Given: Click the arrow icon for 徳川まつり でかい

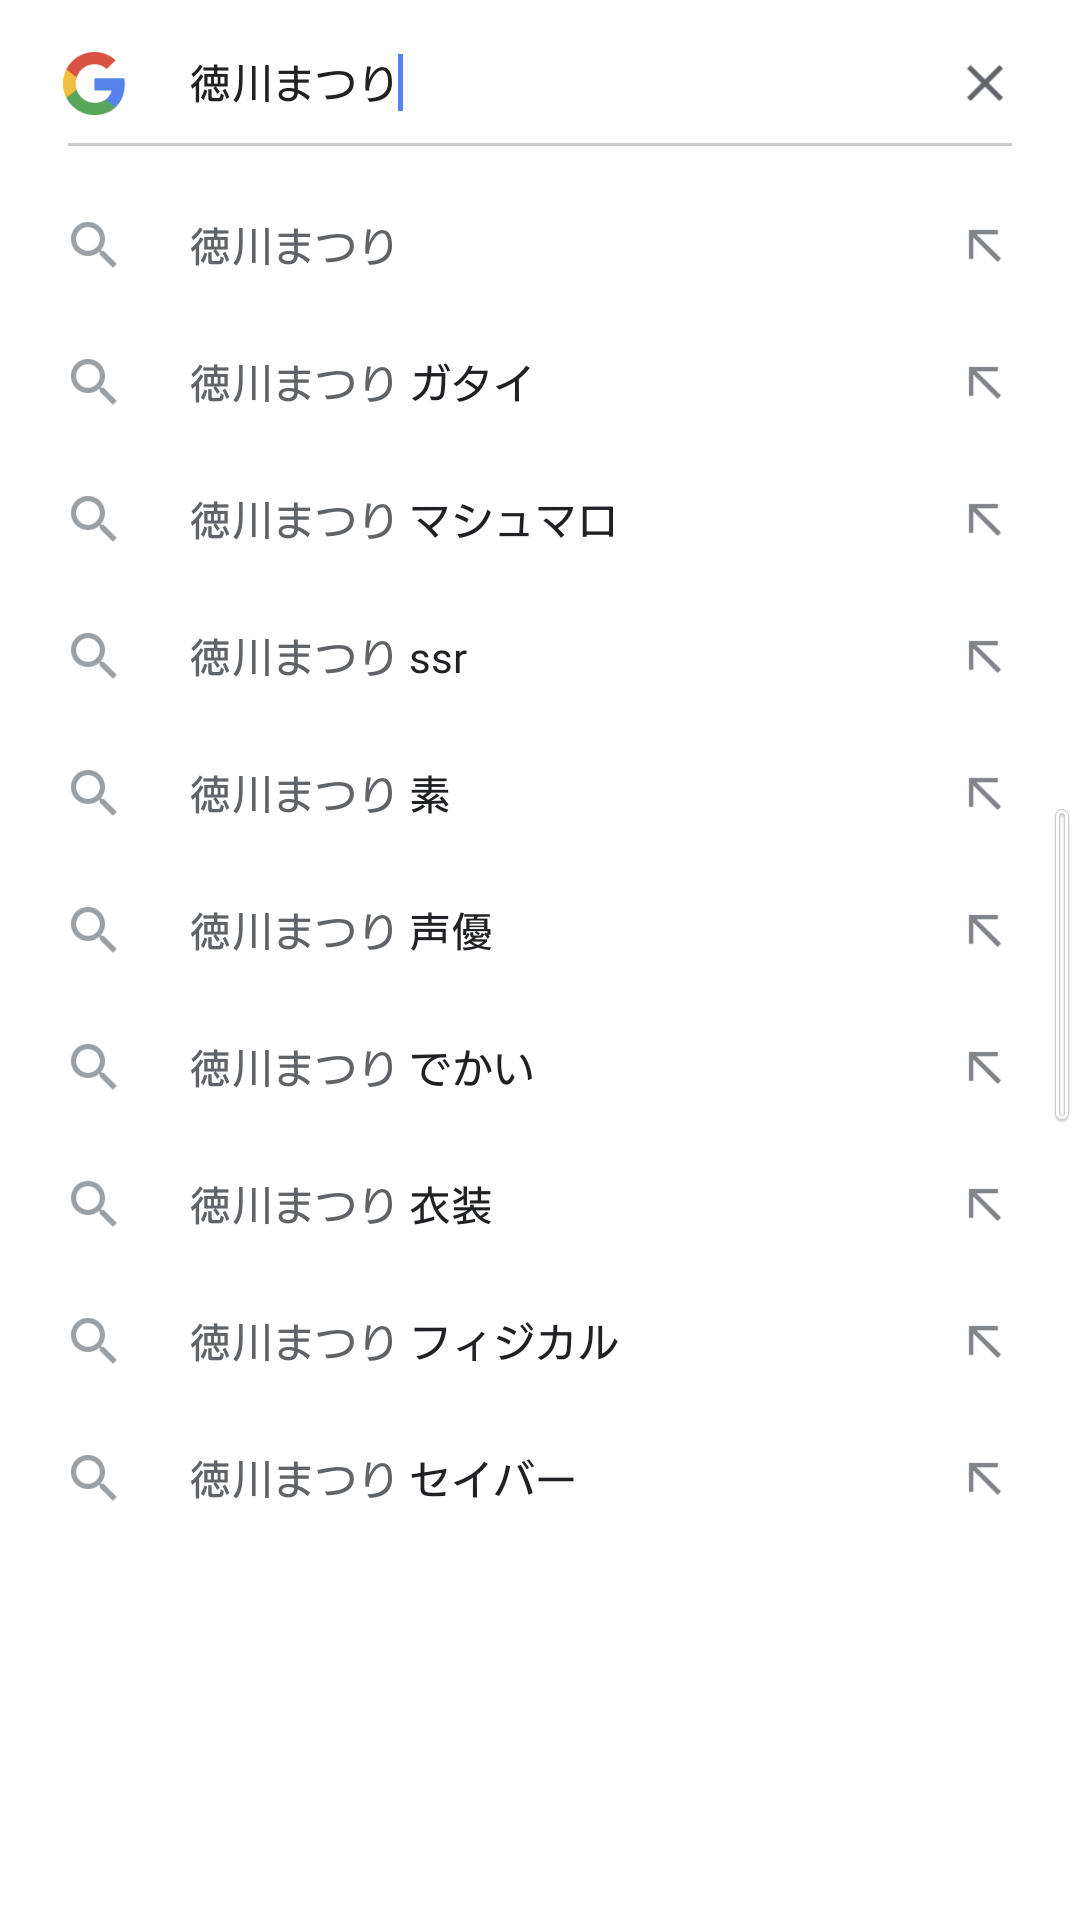Looking at the screenshot, I should point(984,1068).
